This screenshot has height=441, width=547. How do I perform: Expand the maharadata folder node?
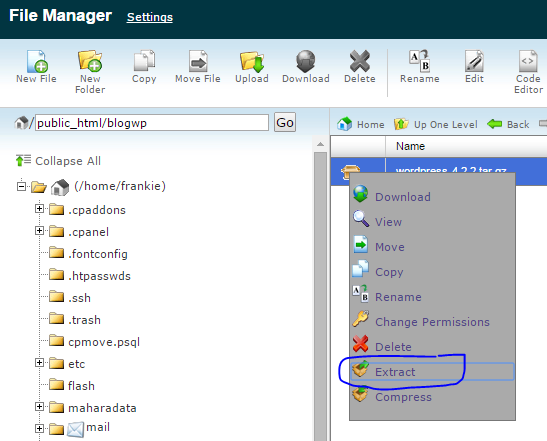(39, 406)
